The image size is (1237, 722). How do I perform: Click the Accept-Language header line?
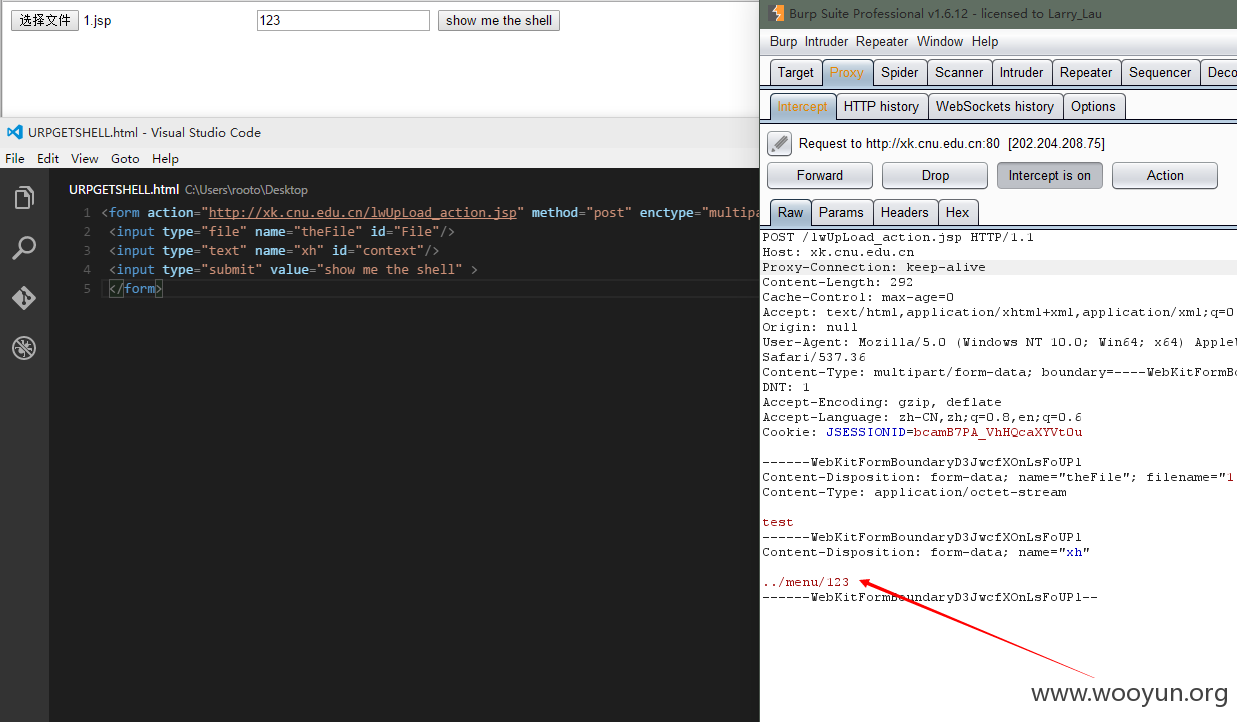(x=922, y=417)
